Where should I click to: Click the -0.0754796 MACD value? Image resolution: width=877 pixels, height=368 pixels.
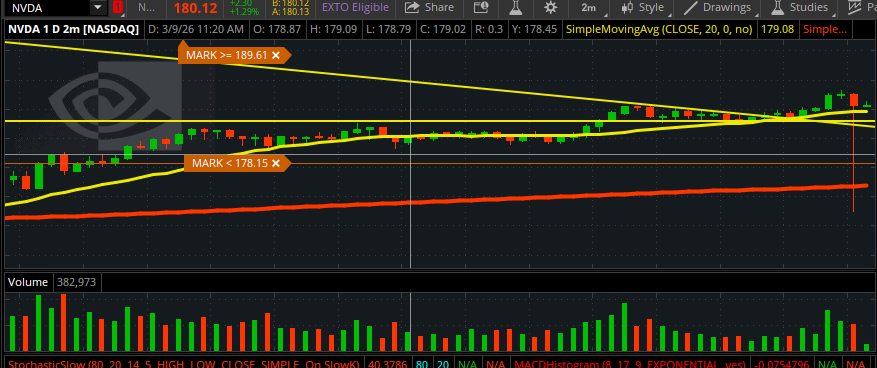pyautogui.click(x=781, y=365)
